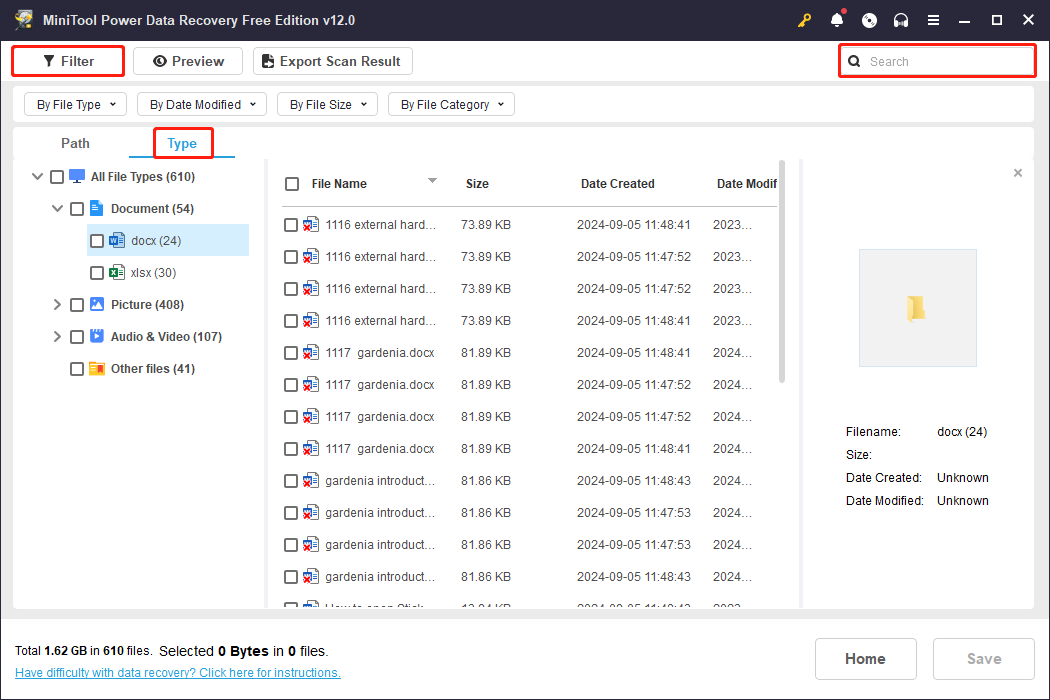Check the xlsx (30) checkbox
Screen dimensions: 1050x700
[x=97, y=273]
